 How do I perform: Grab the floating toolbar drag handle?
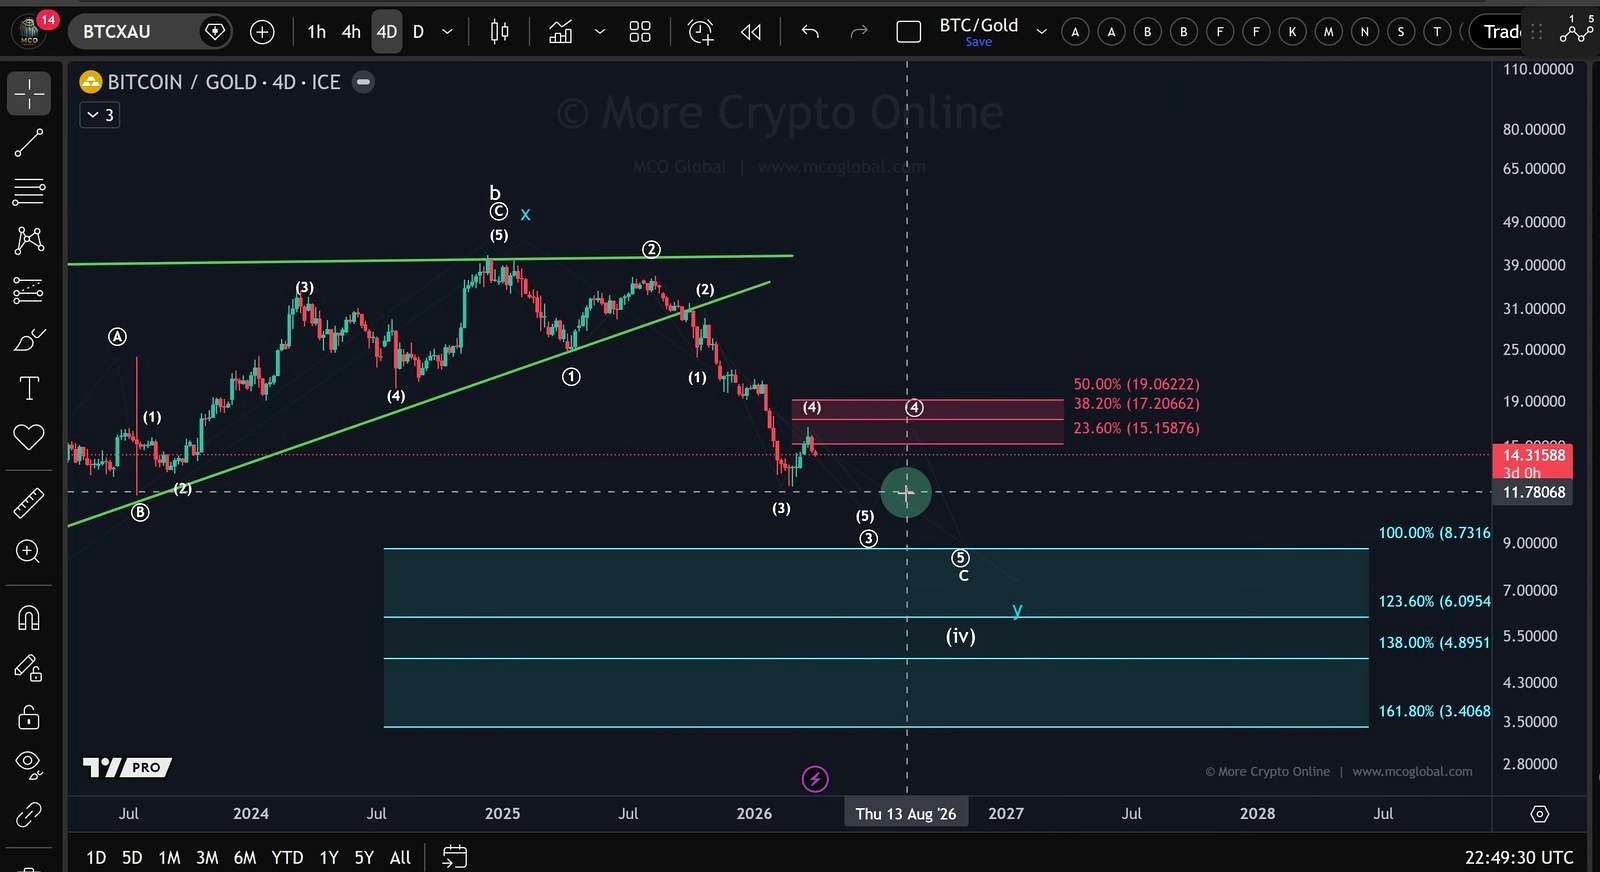pos(1537,32)
